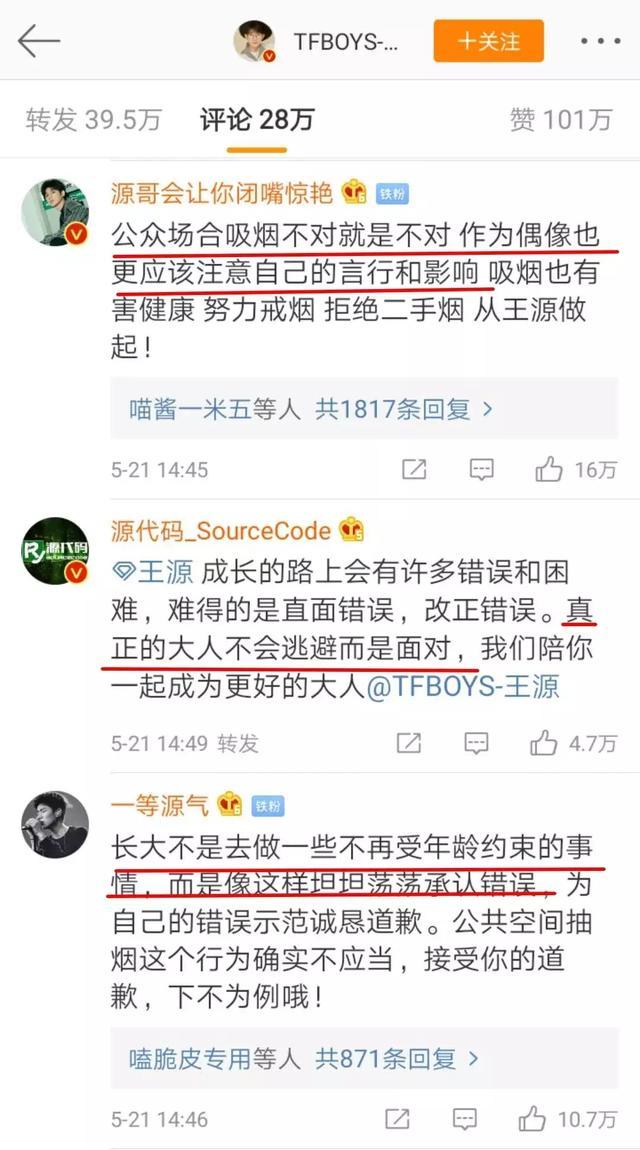The image size is (640, 1150).
Task: Open the @TFBOYS-王源 mention link
Action: (x=462, y=687)
